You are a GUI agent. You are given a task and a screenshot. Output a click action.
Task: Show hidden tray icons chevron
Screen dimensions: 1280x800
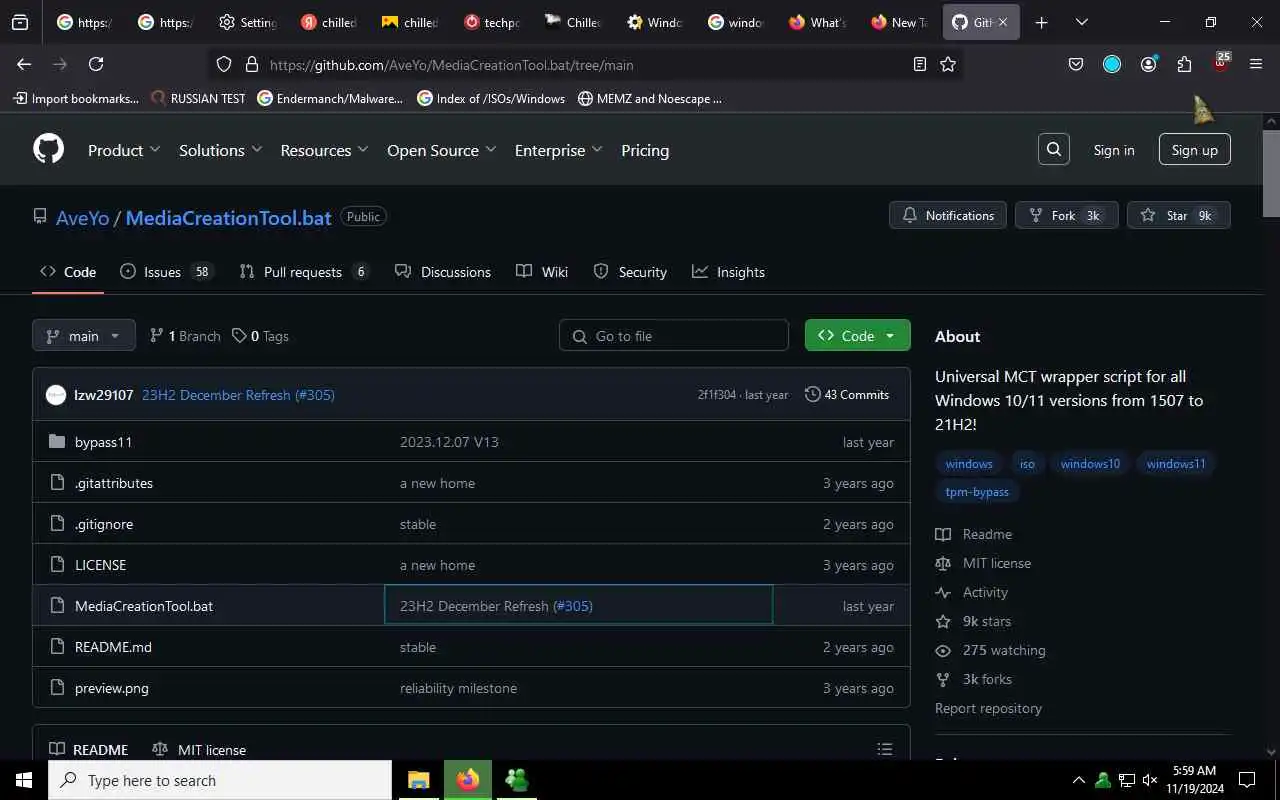click(1078, 780)
